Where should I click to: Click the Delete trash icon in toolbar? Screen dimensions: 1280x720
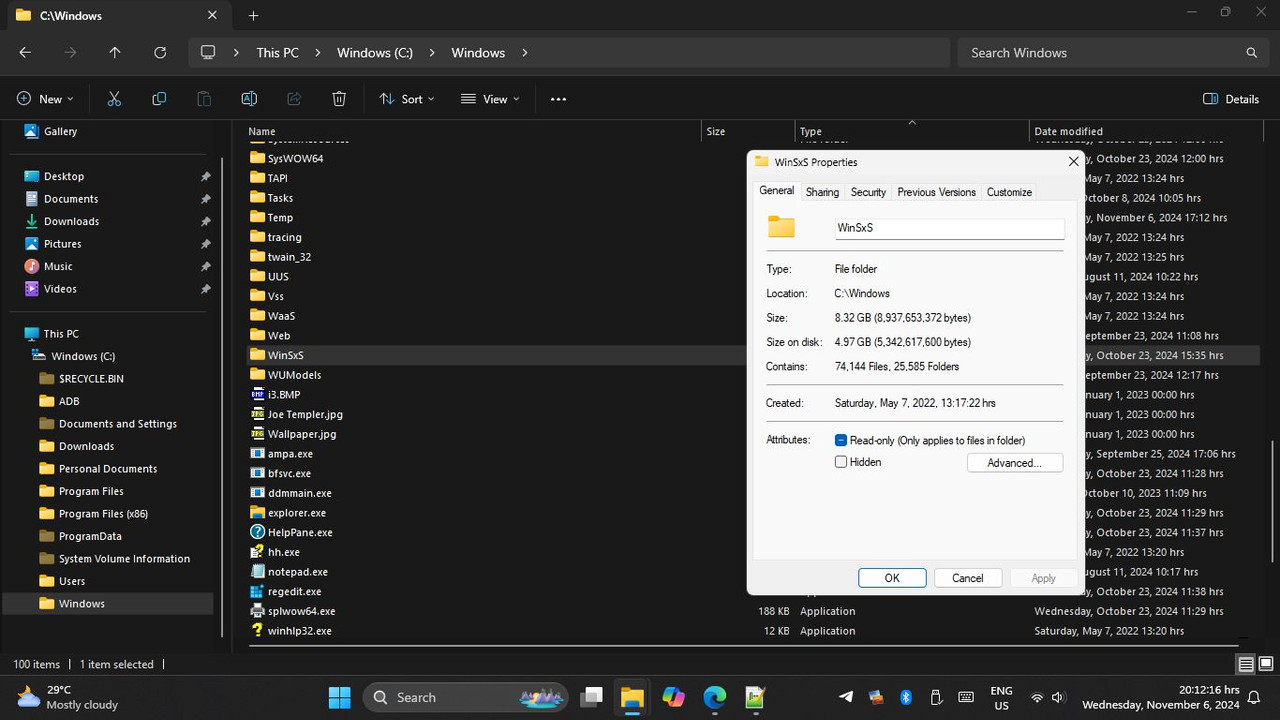(339, 99)
